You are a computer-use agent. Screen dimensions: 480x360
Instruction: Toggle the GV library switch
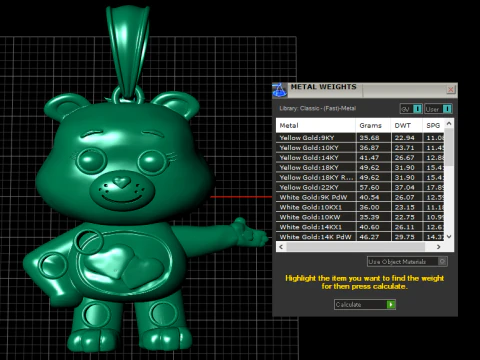(411, 109)
